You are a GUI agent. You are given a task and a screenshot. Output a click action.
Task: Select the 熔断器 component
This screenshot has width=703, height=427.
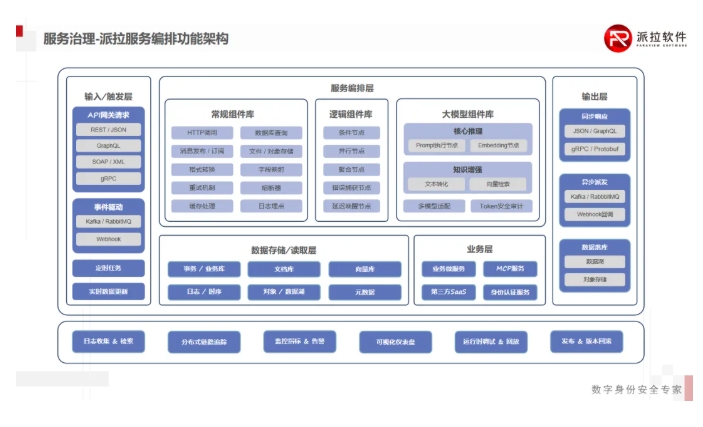coord(271,188)
